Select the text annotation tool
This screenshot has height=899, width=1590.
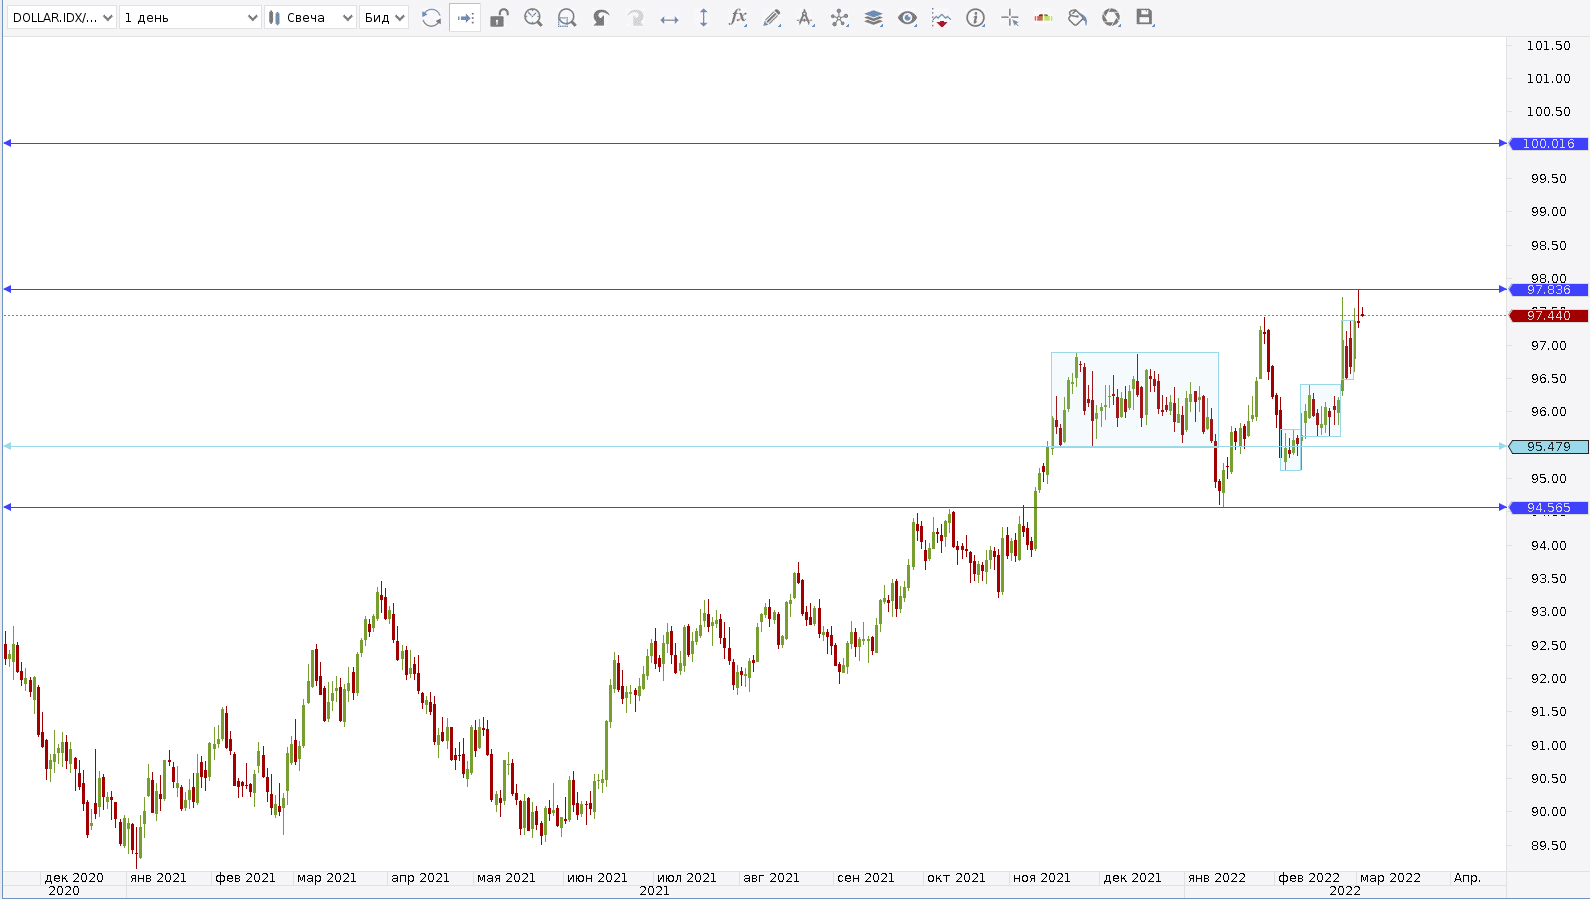pos(805,18)
